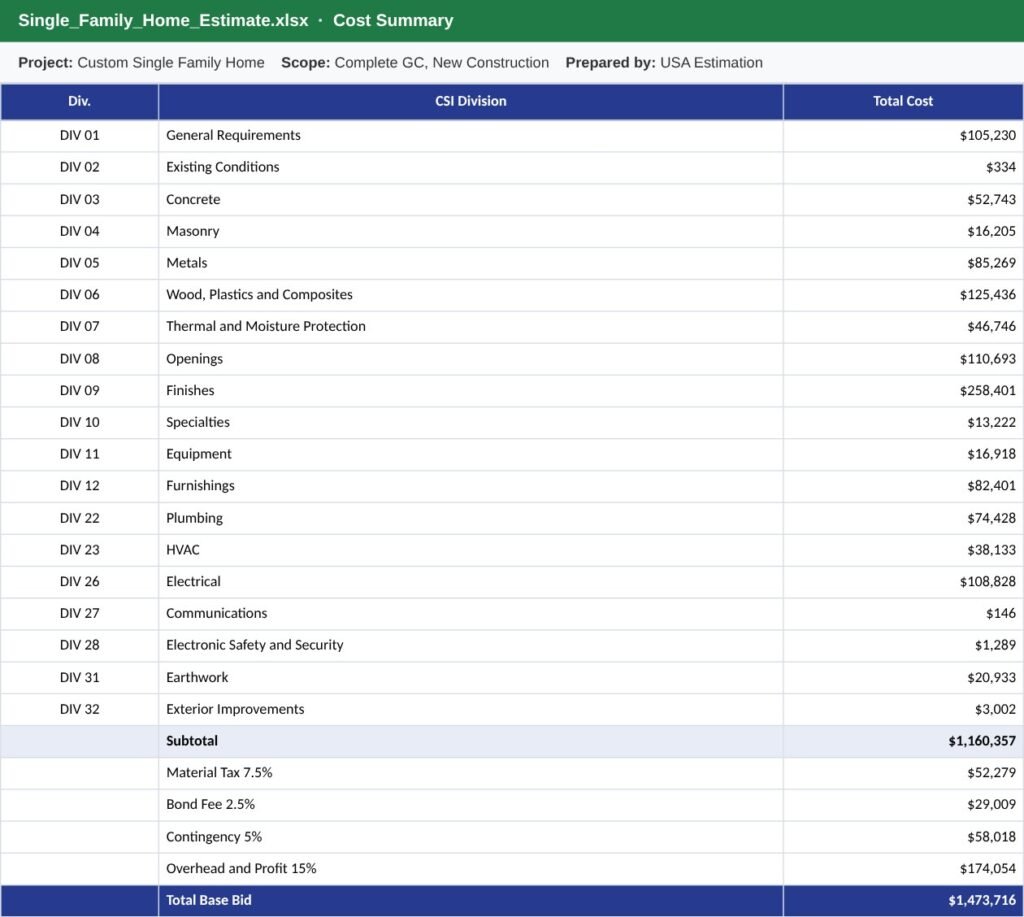Select the $174,054 overhead value

pyautogui.click(x=903, y=869)
